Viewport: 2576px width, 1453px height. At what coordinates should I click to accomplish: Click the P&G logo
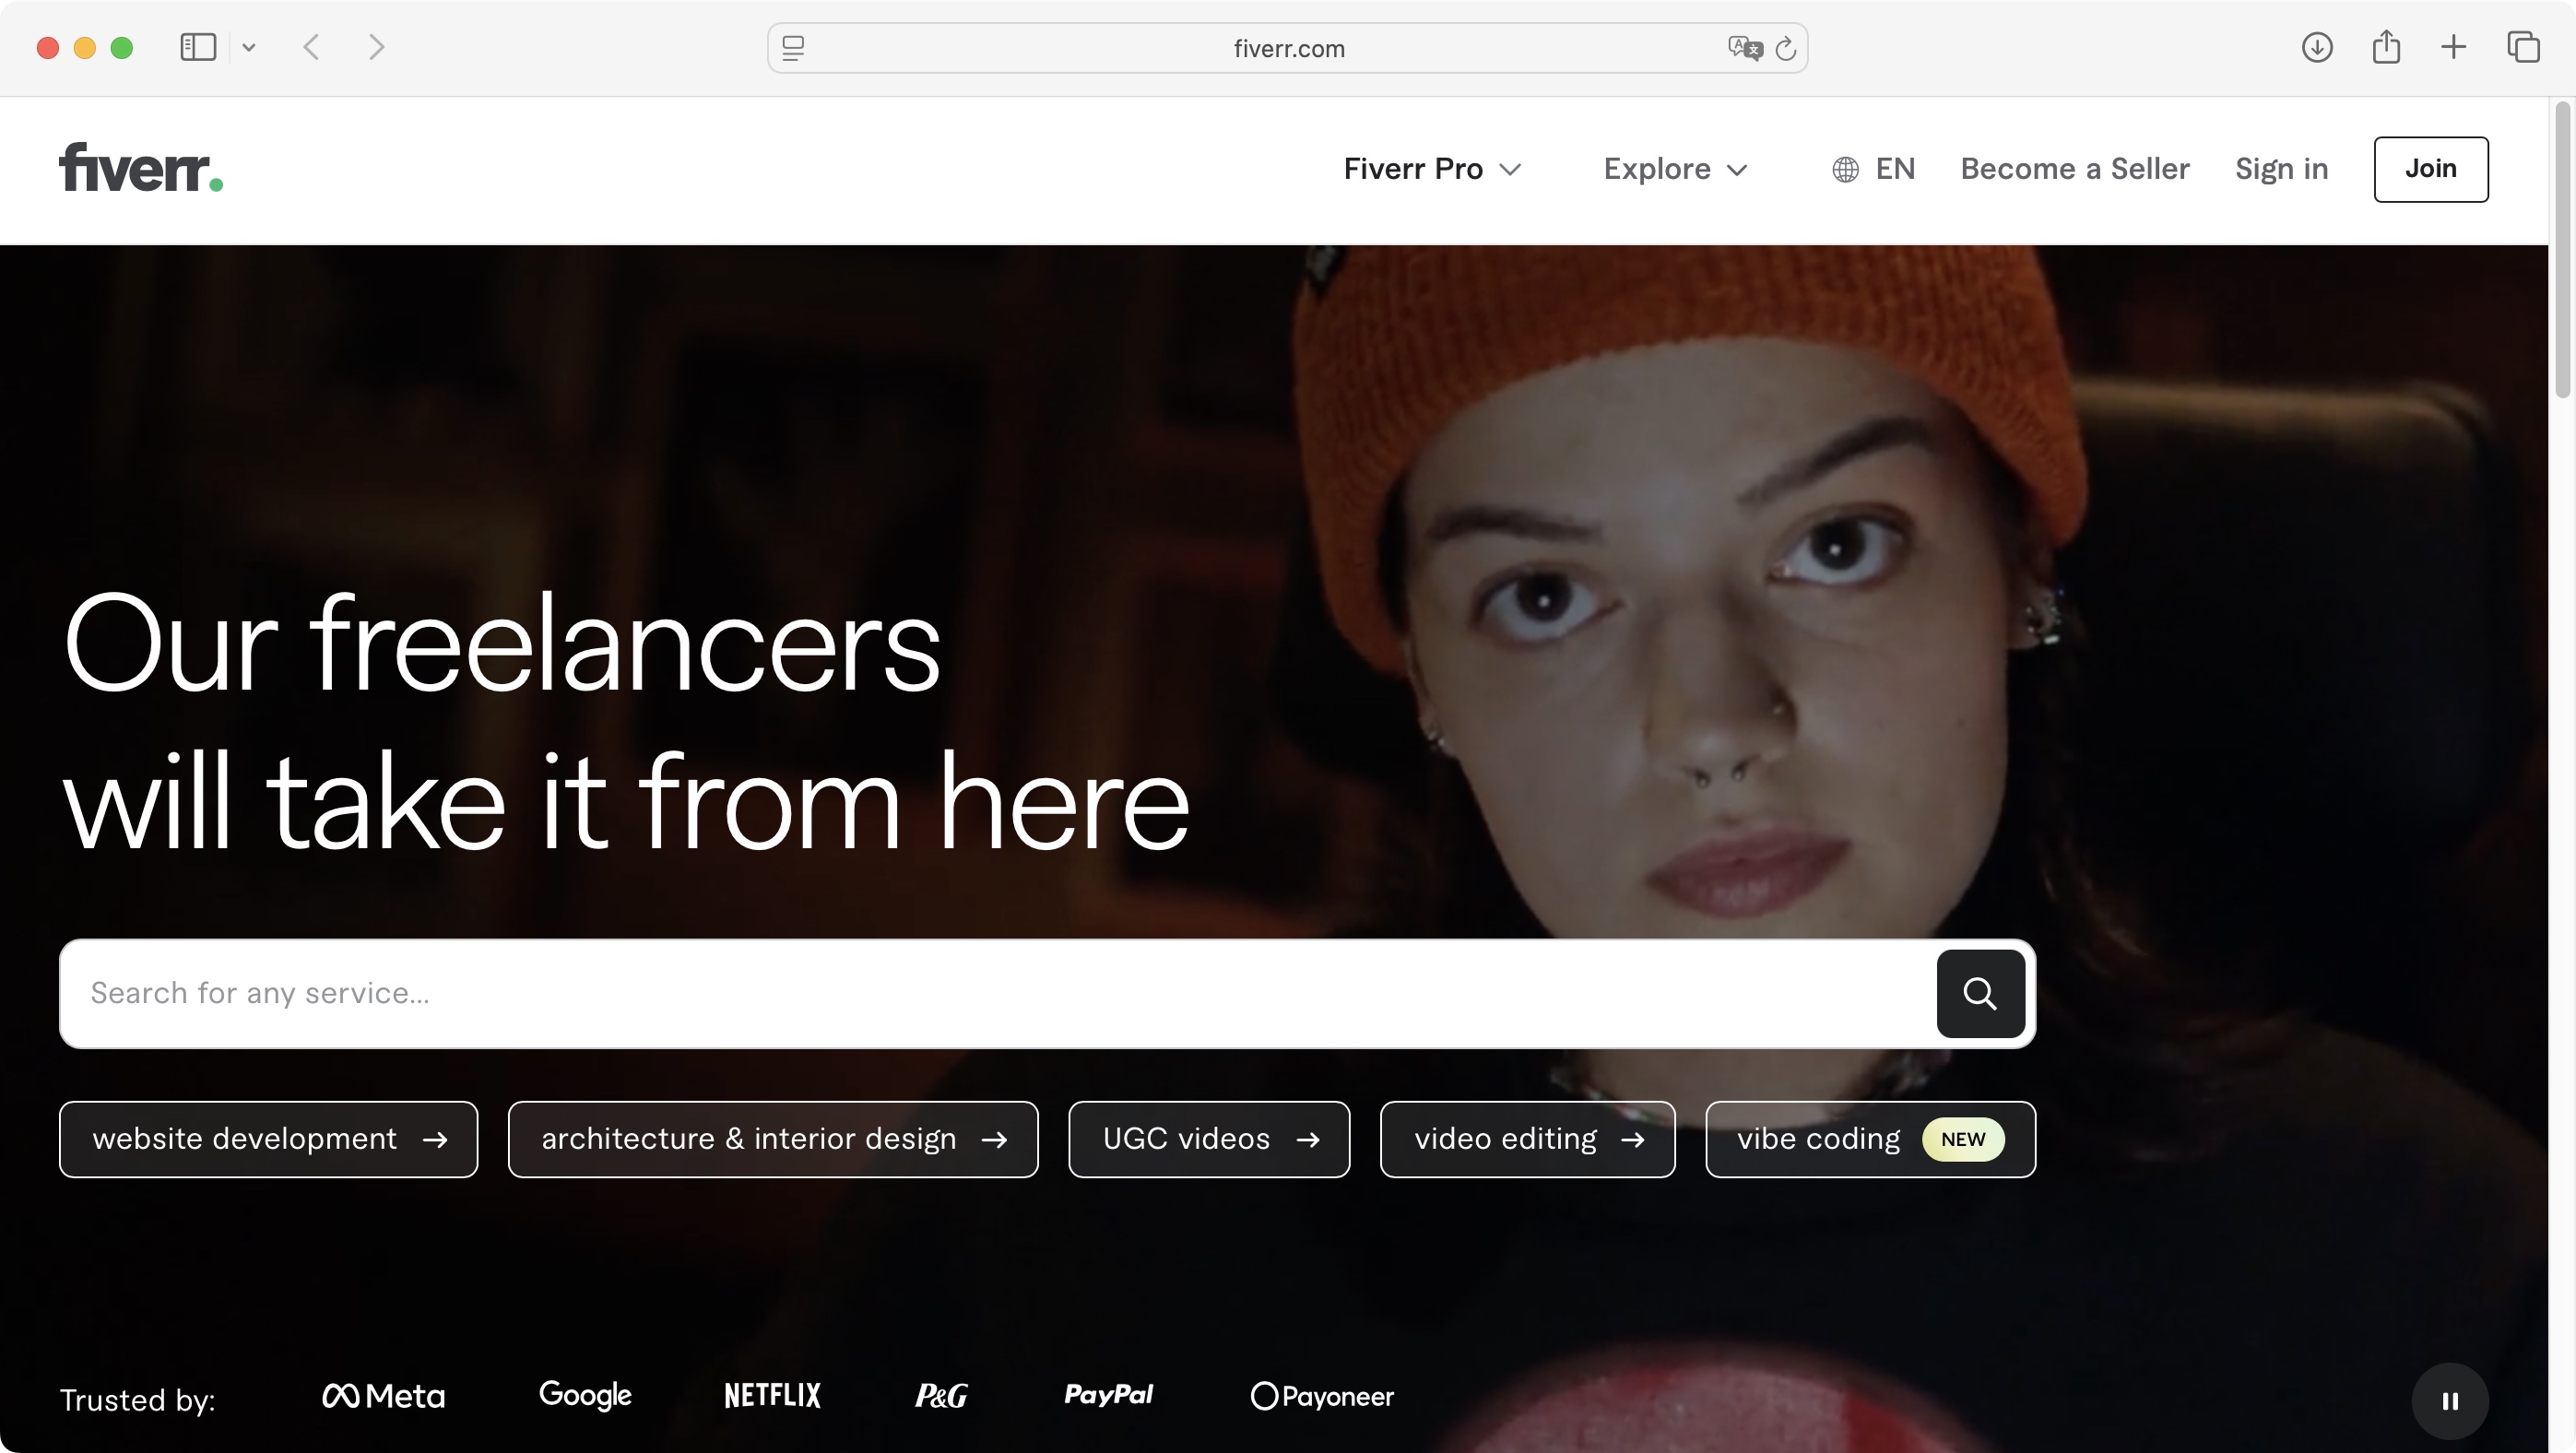941,1395
